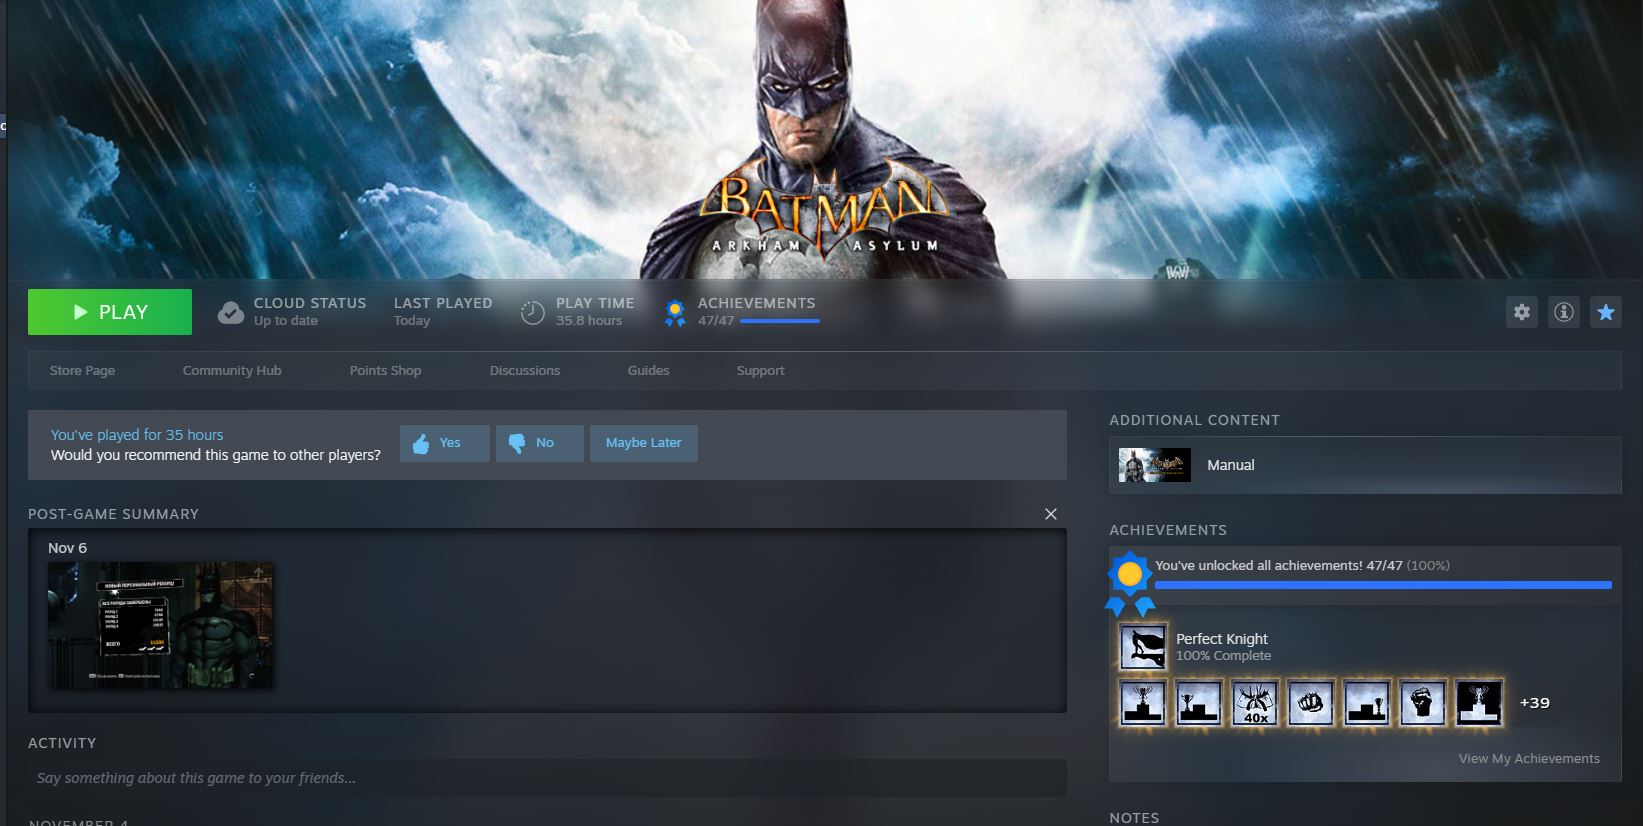1643x826 pixels.
Task: Click the 'Up to date' cloud status text
Action: (286, 321)
